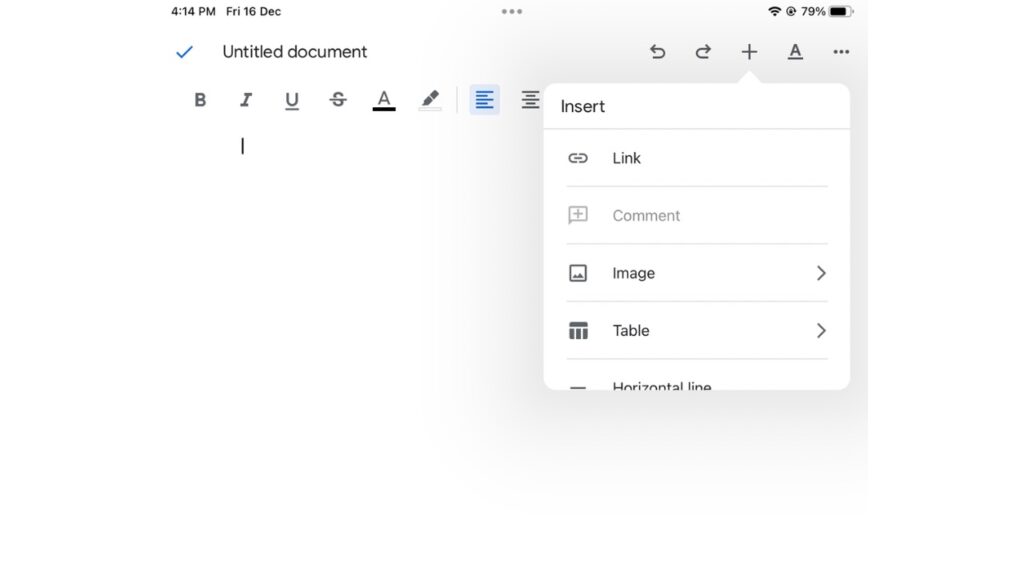Screen dimensions: 1024x576
Task: Expand the Image submenu chevron
Action: point(821,273)
